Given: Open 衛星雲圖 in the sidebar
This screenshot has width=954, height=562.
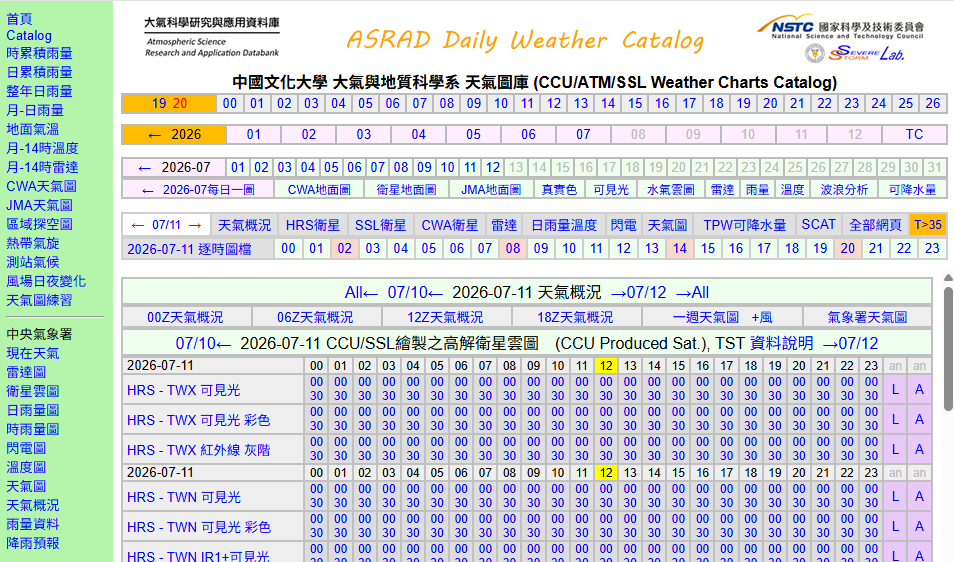Looking at the screenshot, I should (x=32, y=392).
